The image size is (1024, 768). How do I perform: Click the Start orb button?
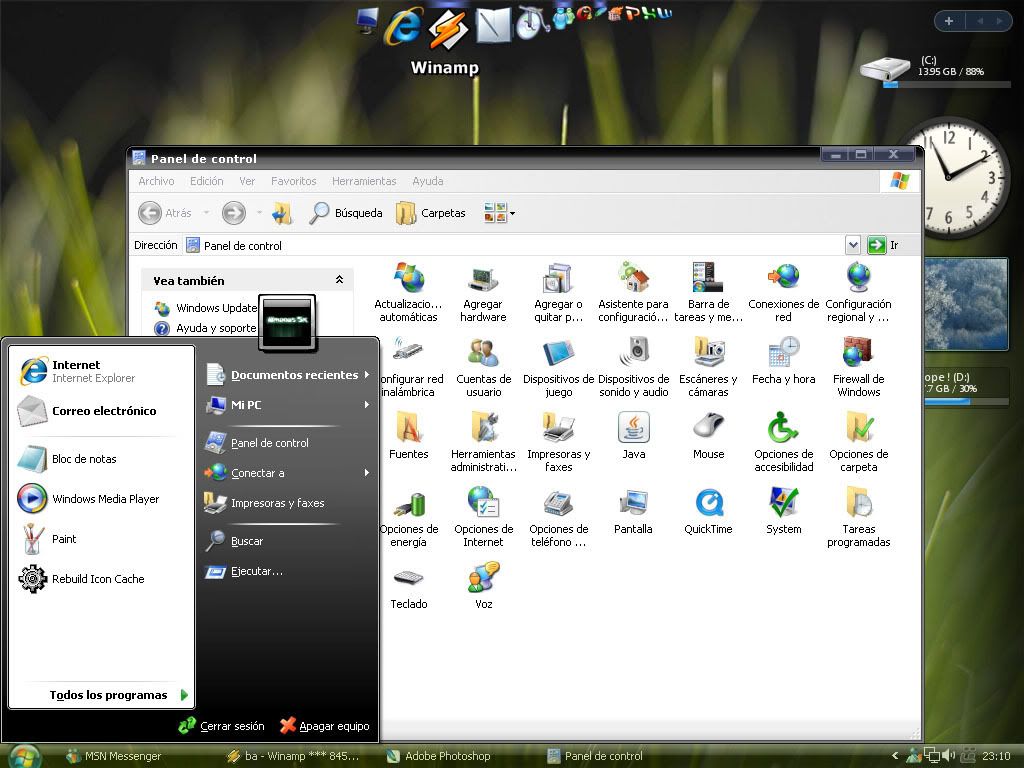click(24, 756)
